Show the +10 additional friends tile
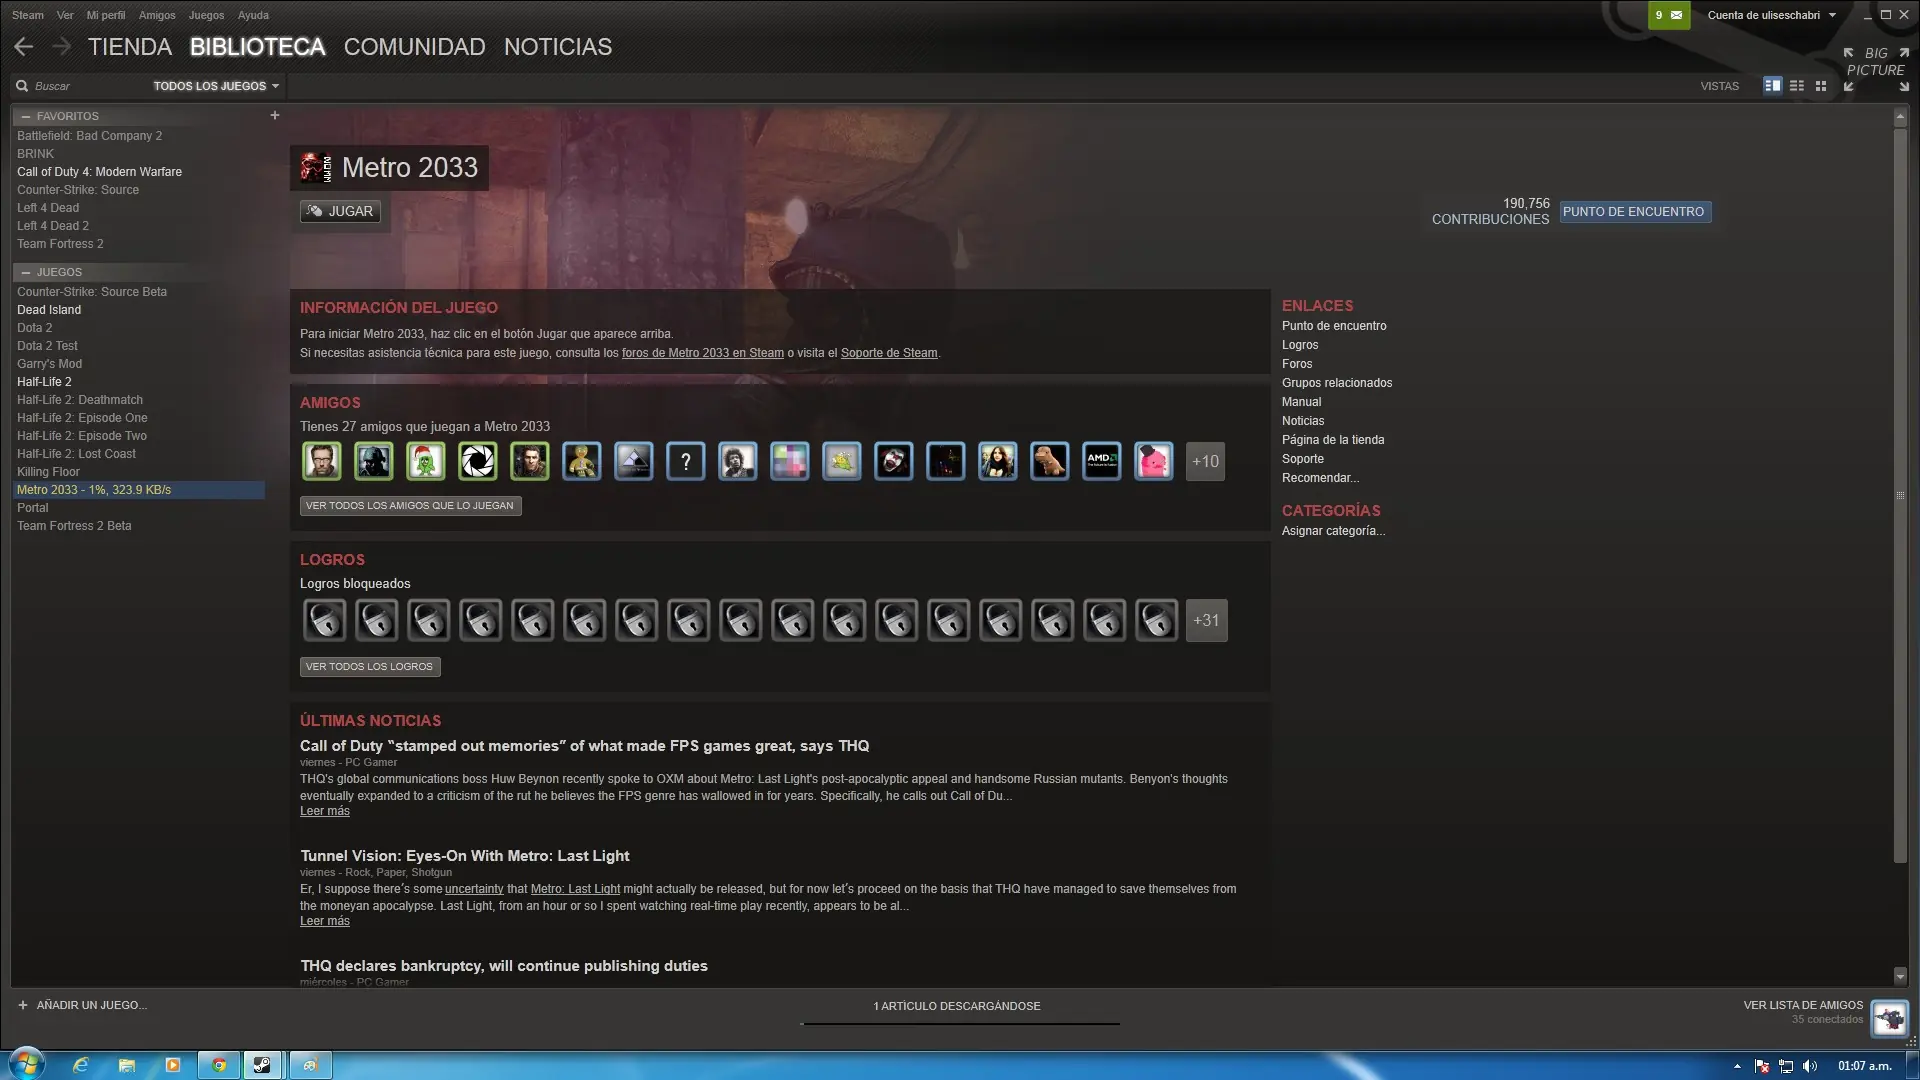This screenshot has width=1920, height=1080. [1205, 461]
